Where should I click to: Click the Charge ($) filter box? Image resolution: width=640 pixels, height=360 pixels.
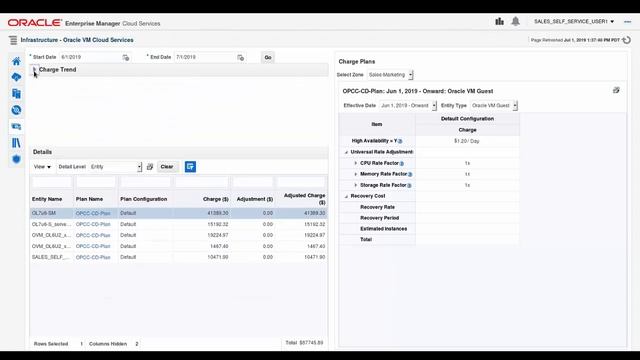click(202, 182)
